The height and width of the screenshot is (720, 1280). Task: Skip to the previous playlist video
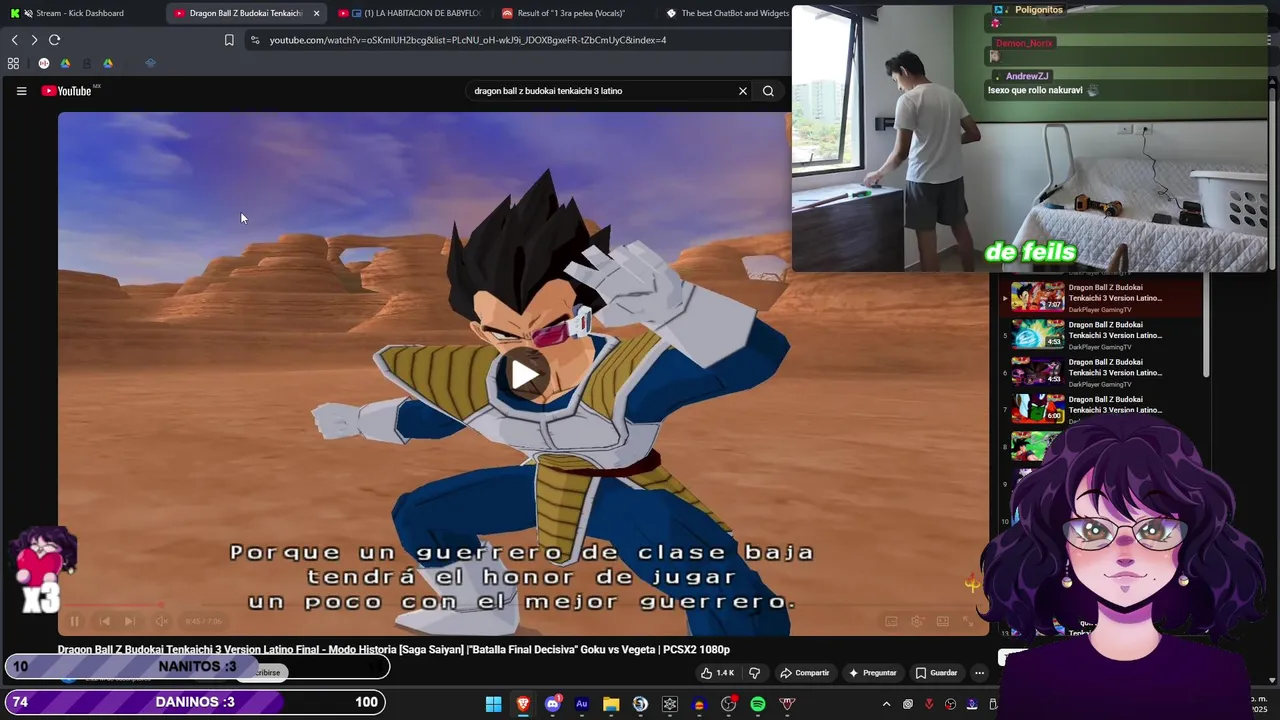pyautogui.click(x=104, y=621)
